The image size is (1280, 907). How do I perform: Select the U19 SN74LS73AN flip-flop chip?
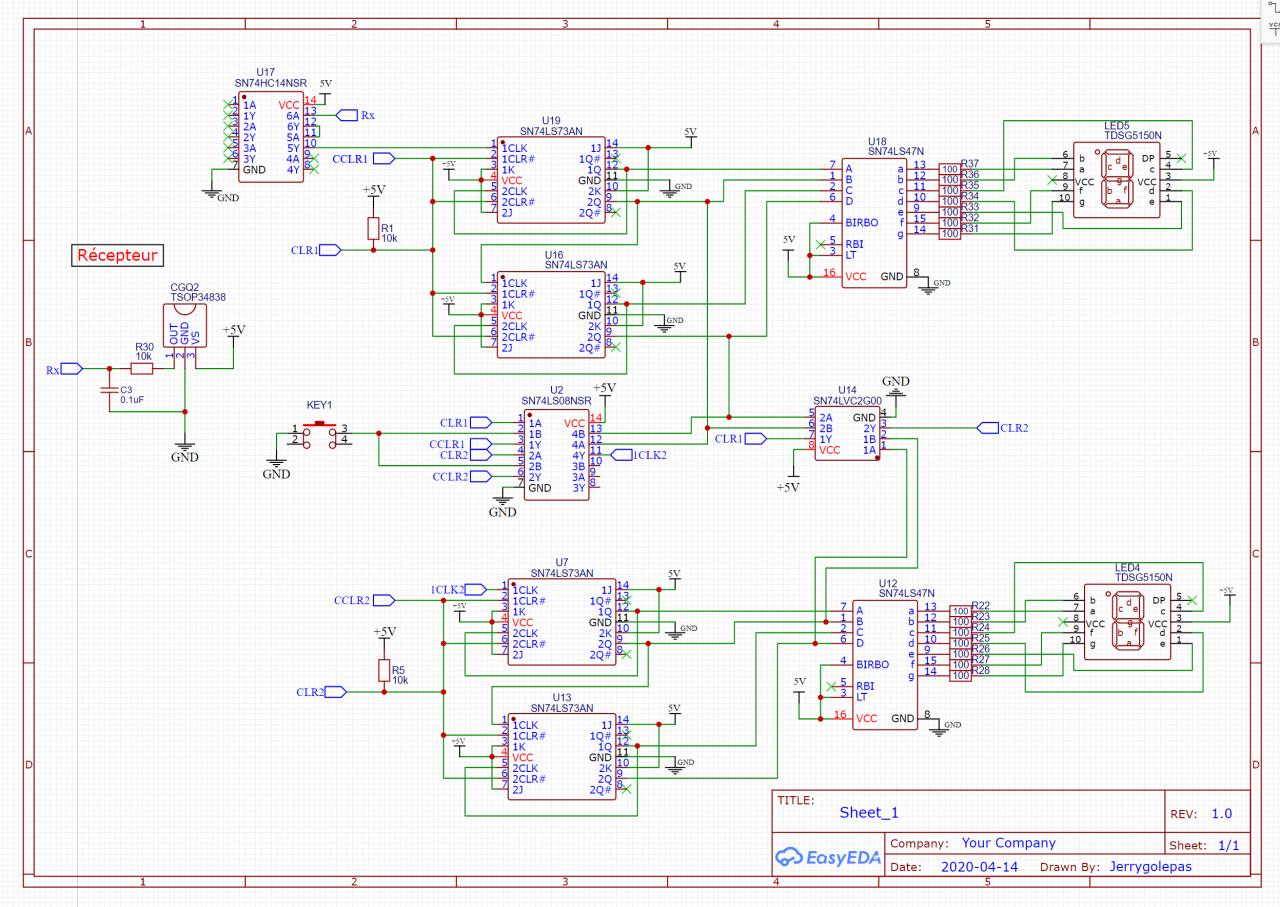coord(553,178)
